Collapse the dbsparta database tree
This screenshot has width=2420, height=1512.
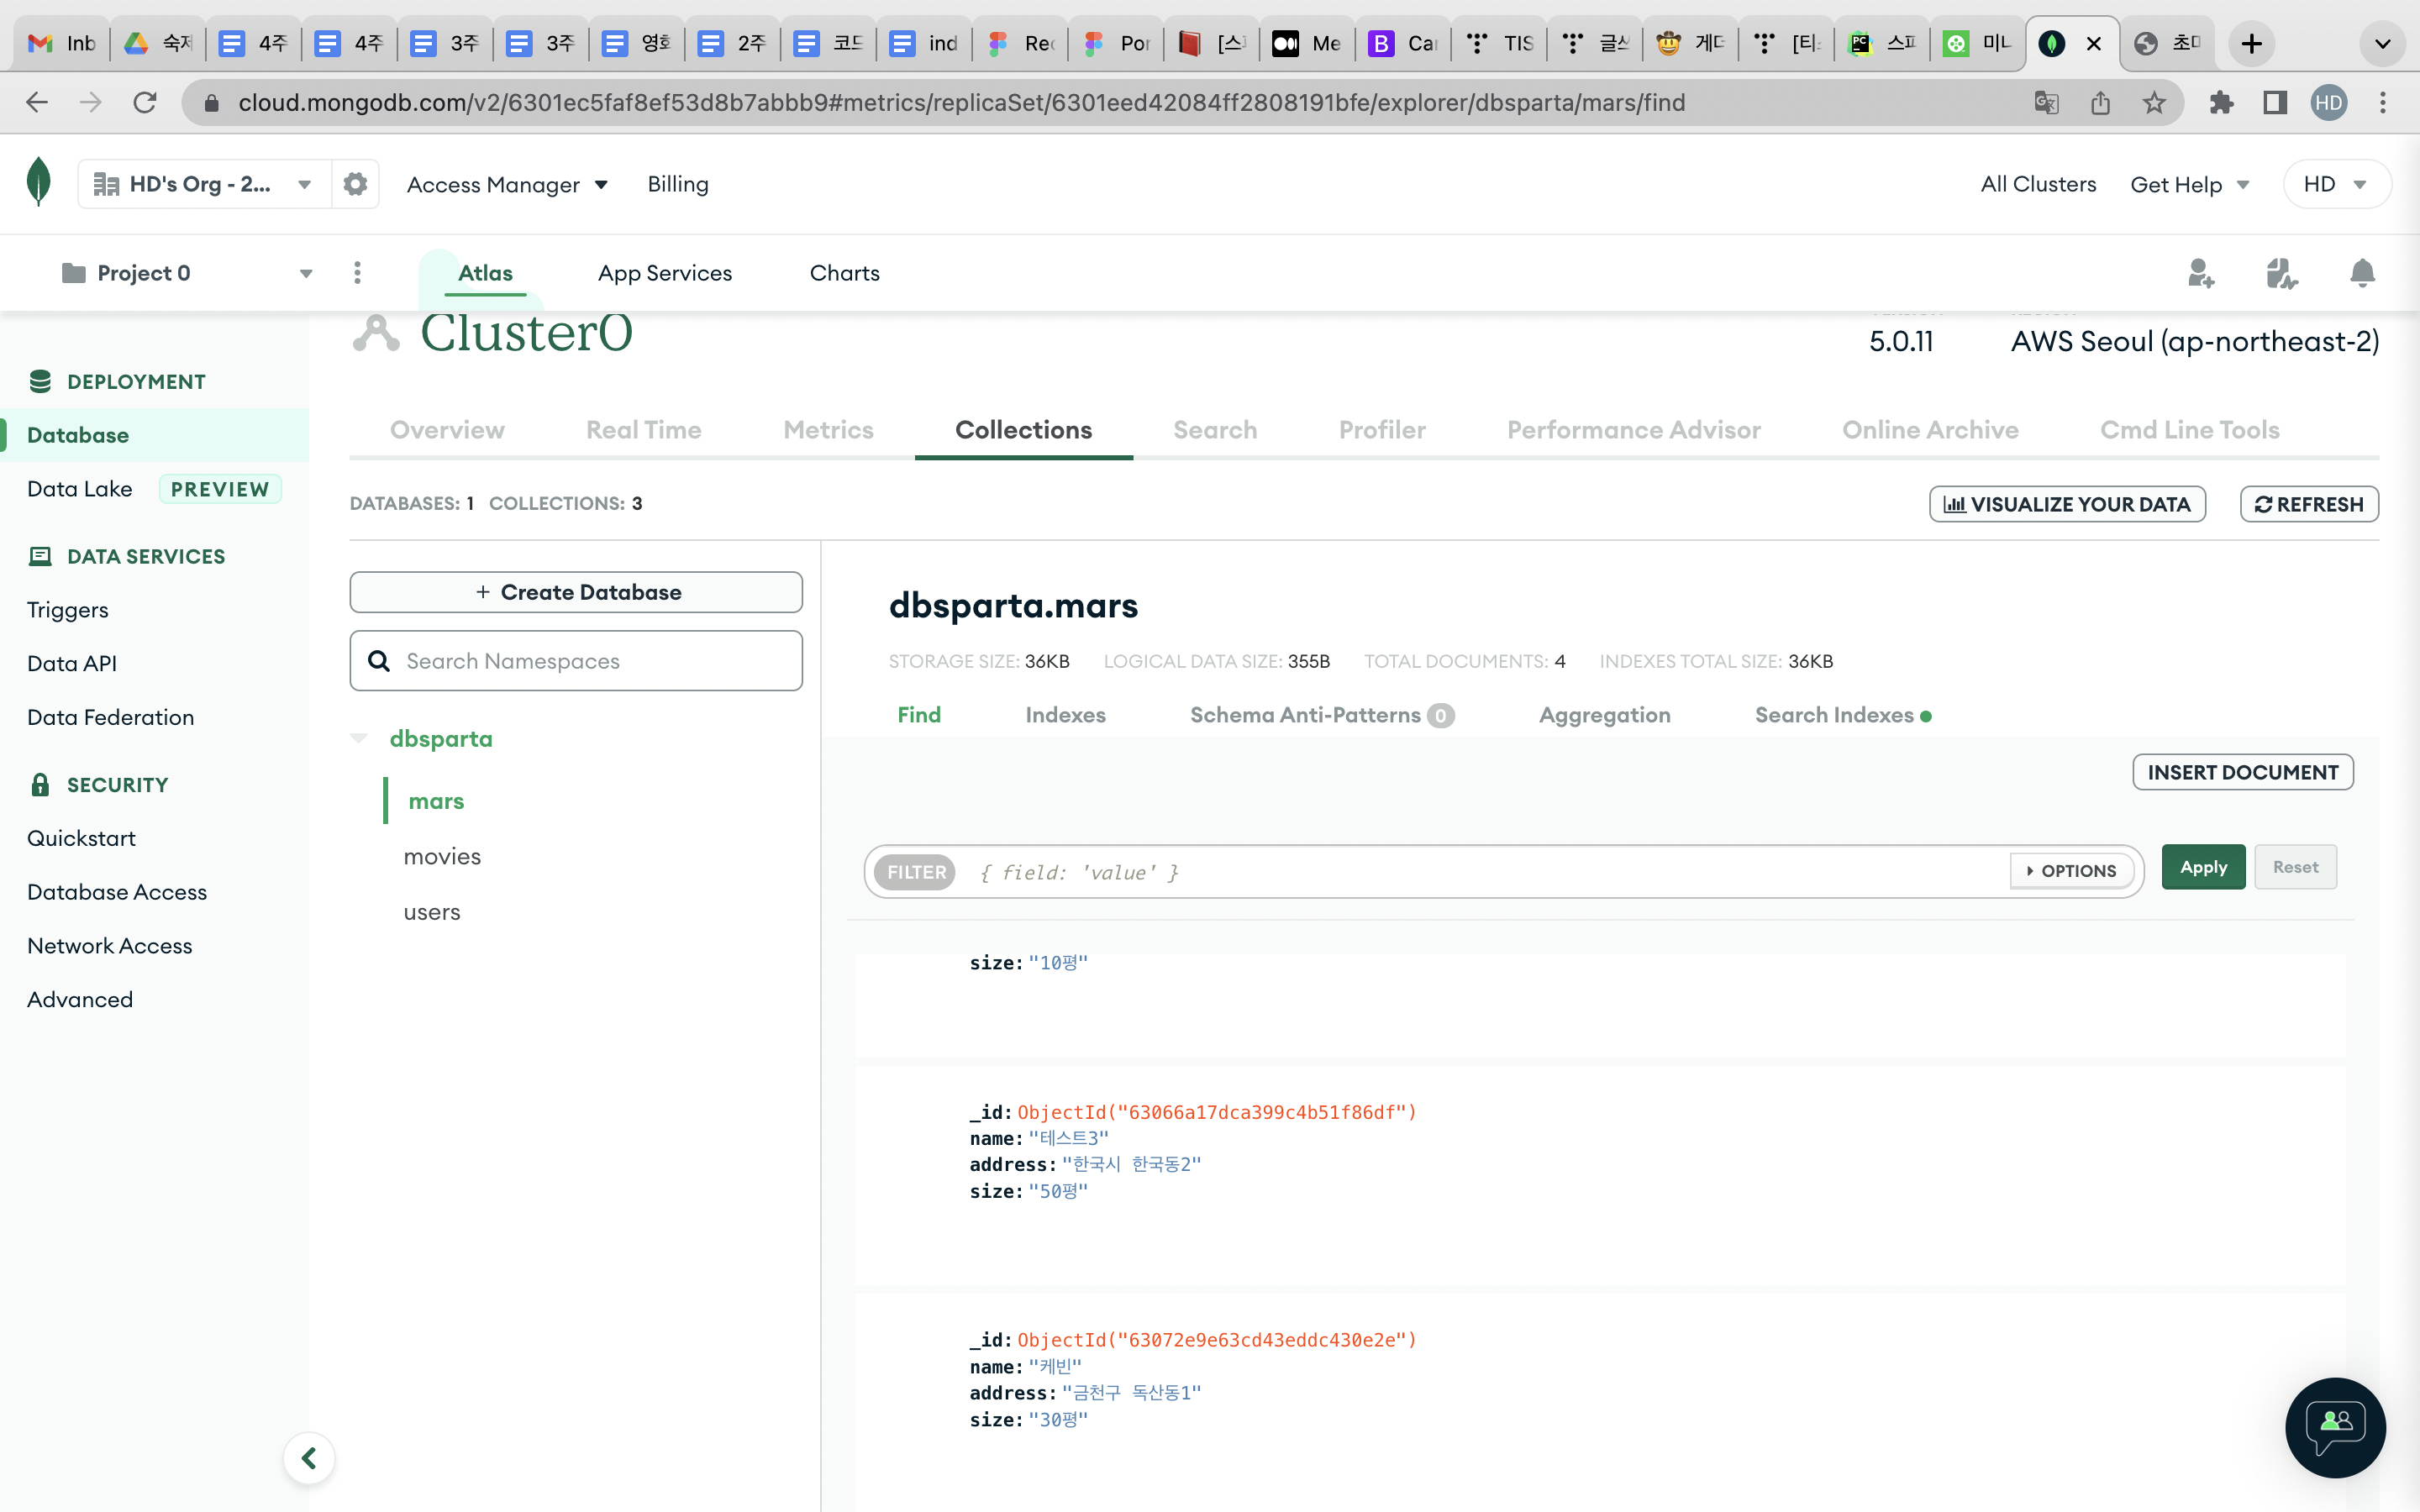359,738
